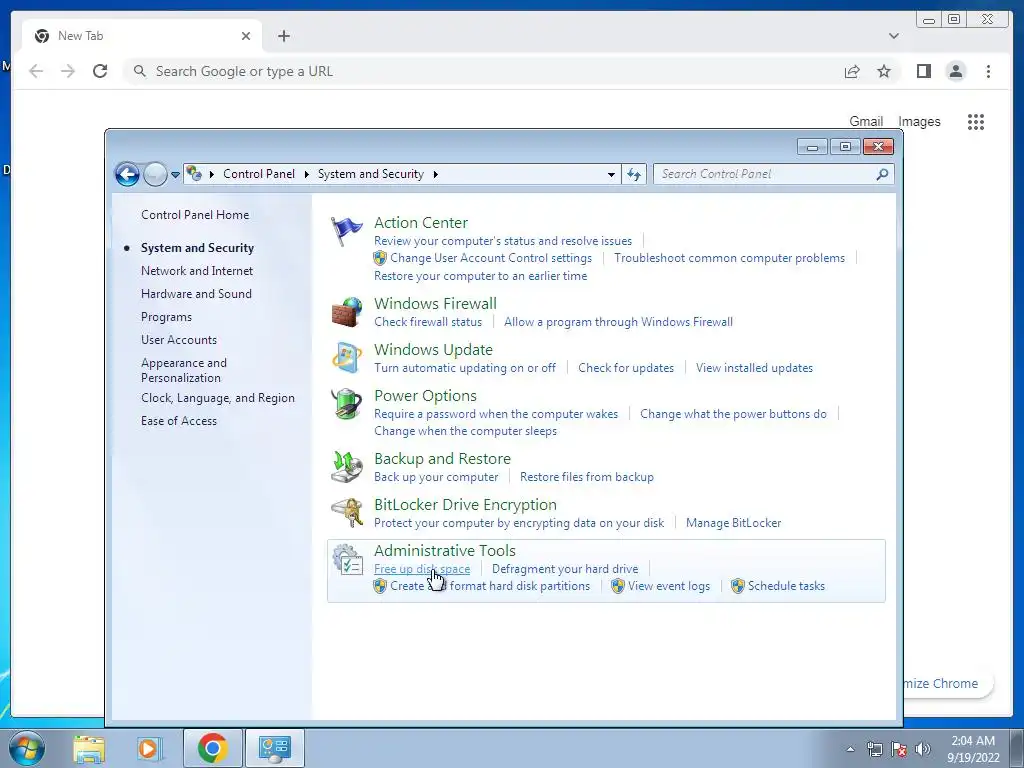Click the Control Panel icon in address bar
This screenshot has height=768, width=1024.
(193, 174)
